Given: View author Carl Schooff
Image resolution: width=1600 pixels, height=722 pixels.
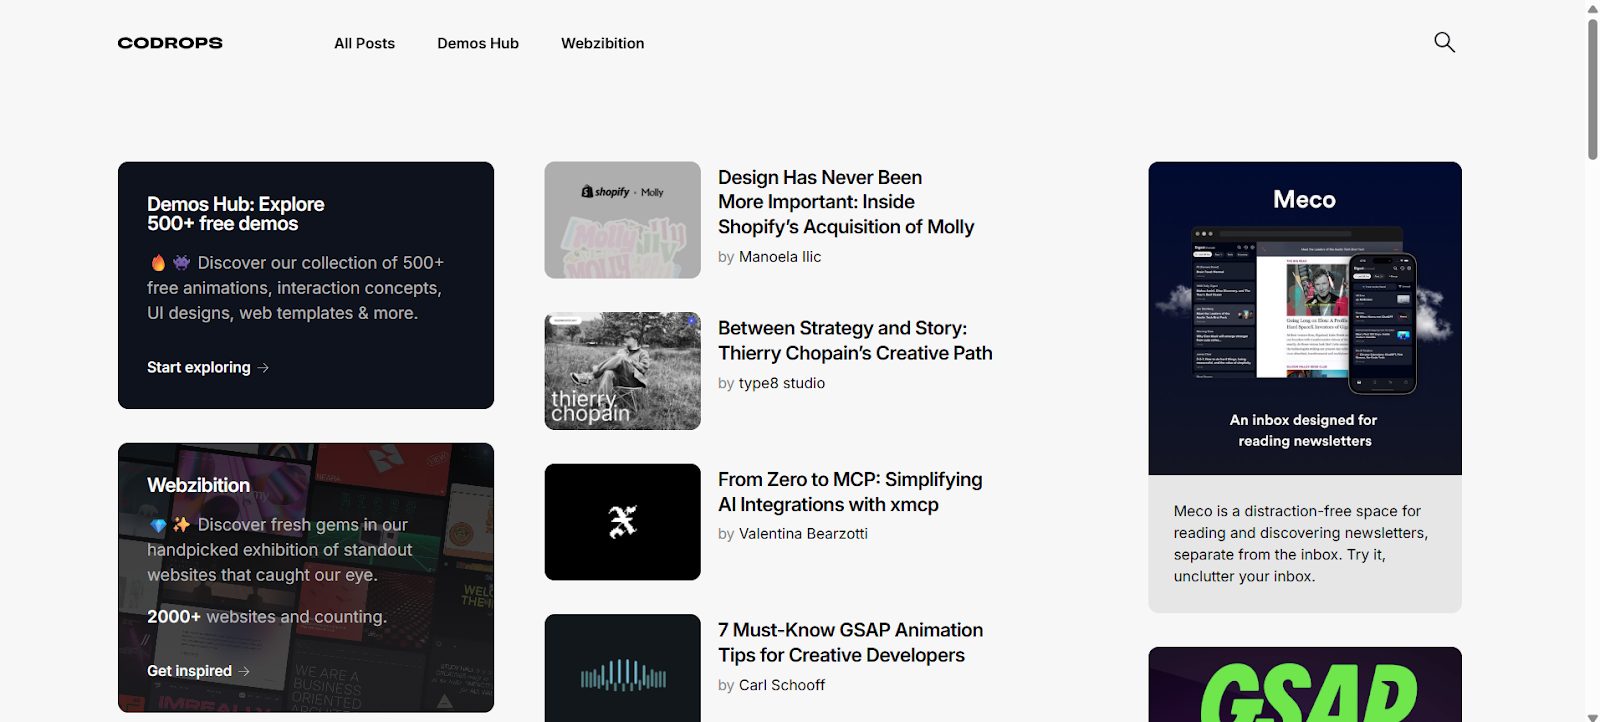Looking at the screenshot, I should coord(782,685).
